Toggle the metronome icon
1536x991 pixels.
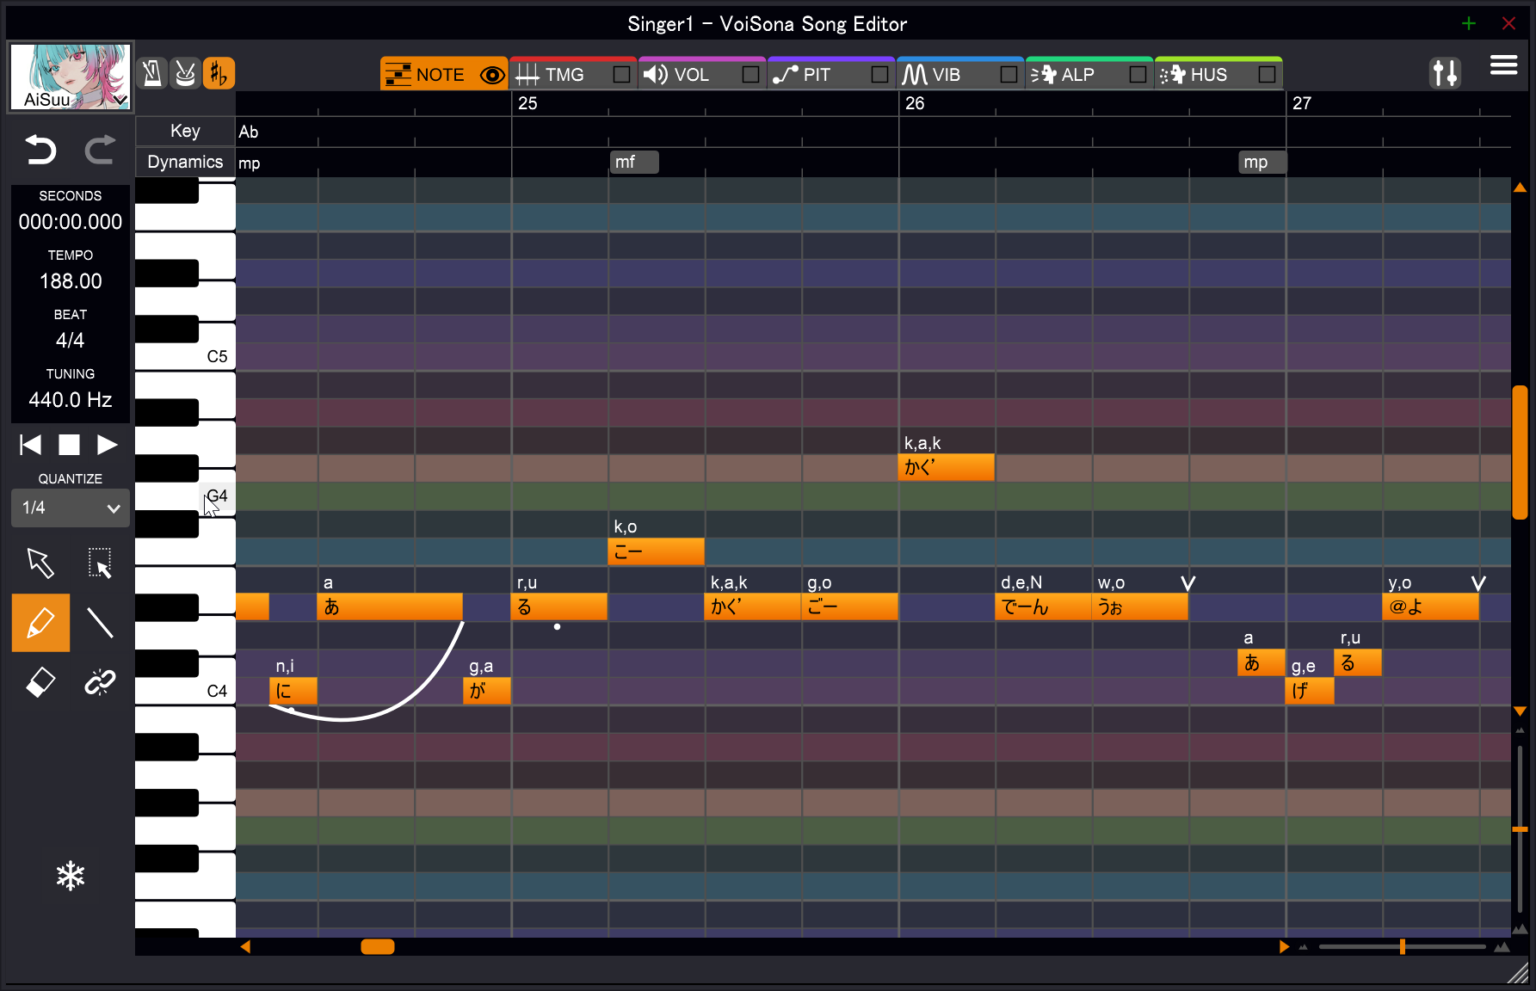pos(152,73)
